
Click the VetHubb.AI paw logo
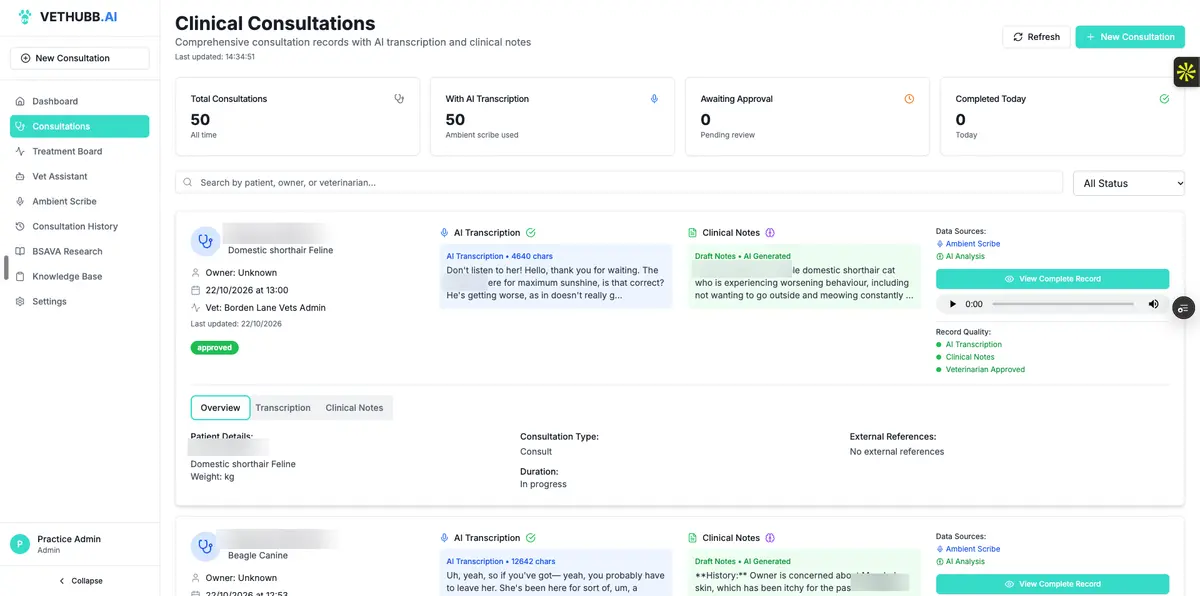[x=25, y=17]
